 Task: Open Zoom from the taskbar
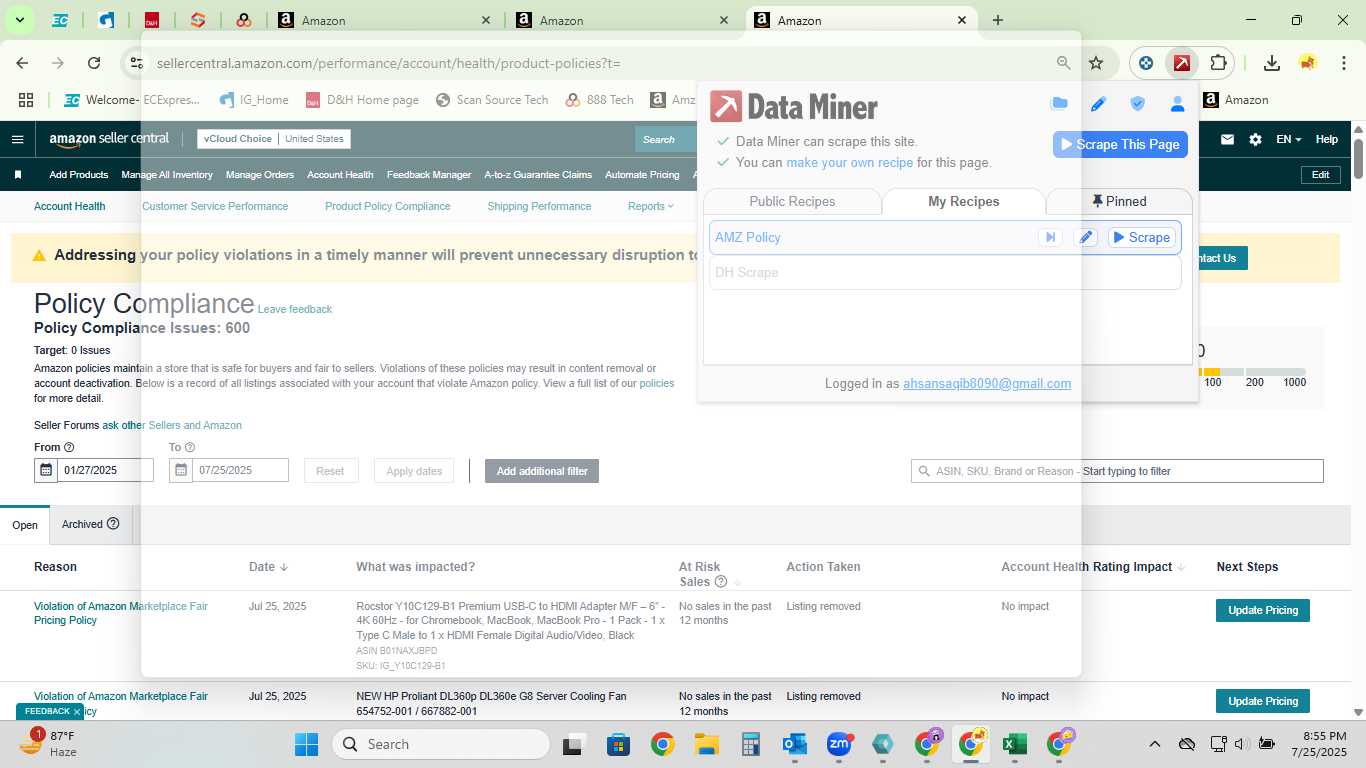[x=838, y=744]
